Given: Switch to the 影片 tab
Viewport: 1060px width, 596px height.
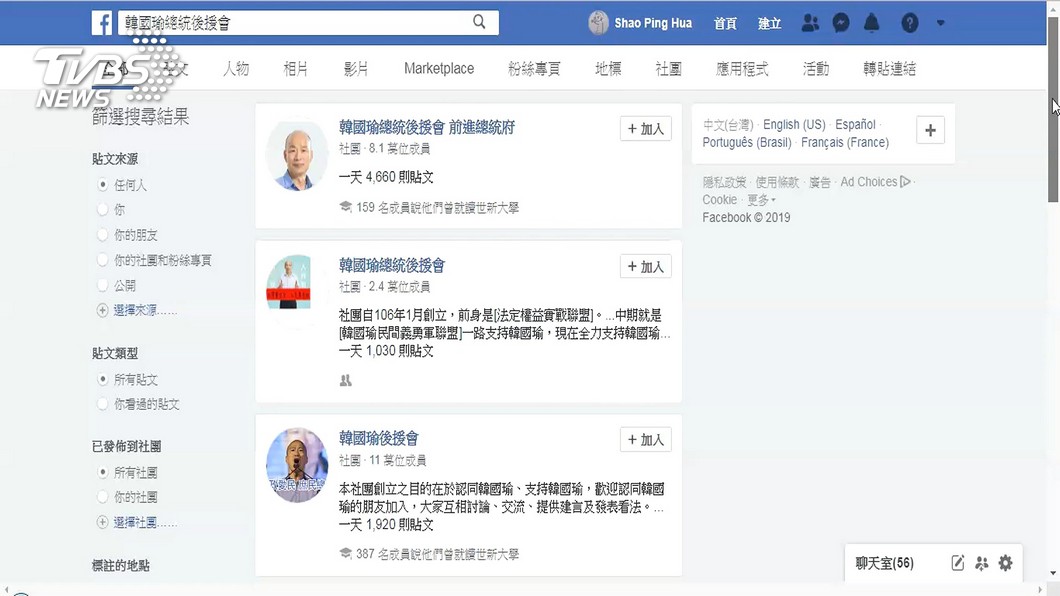Looking at the screenshot, I should pyautogui.click(x=356, y=68).
